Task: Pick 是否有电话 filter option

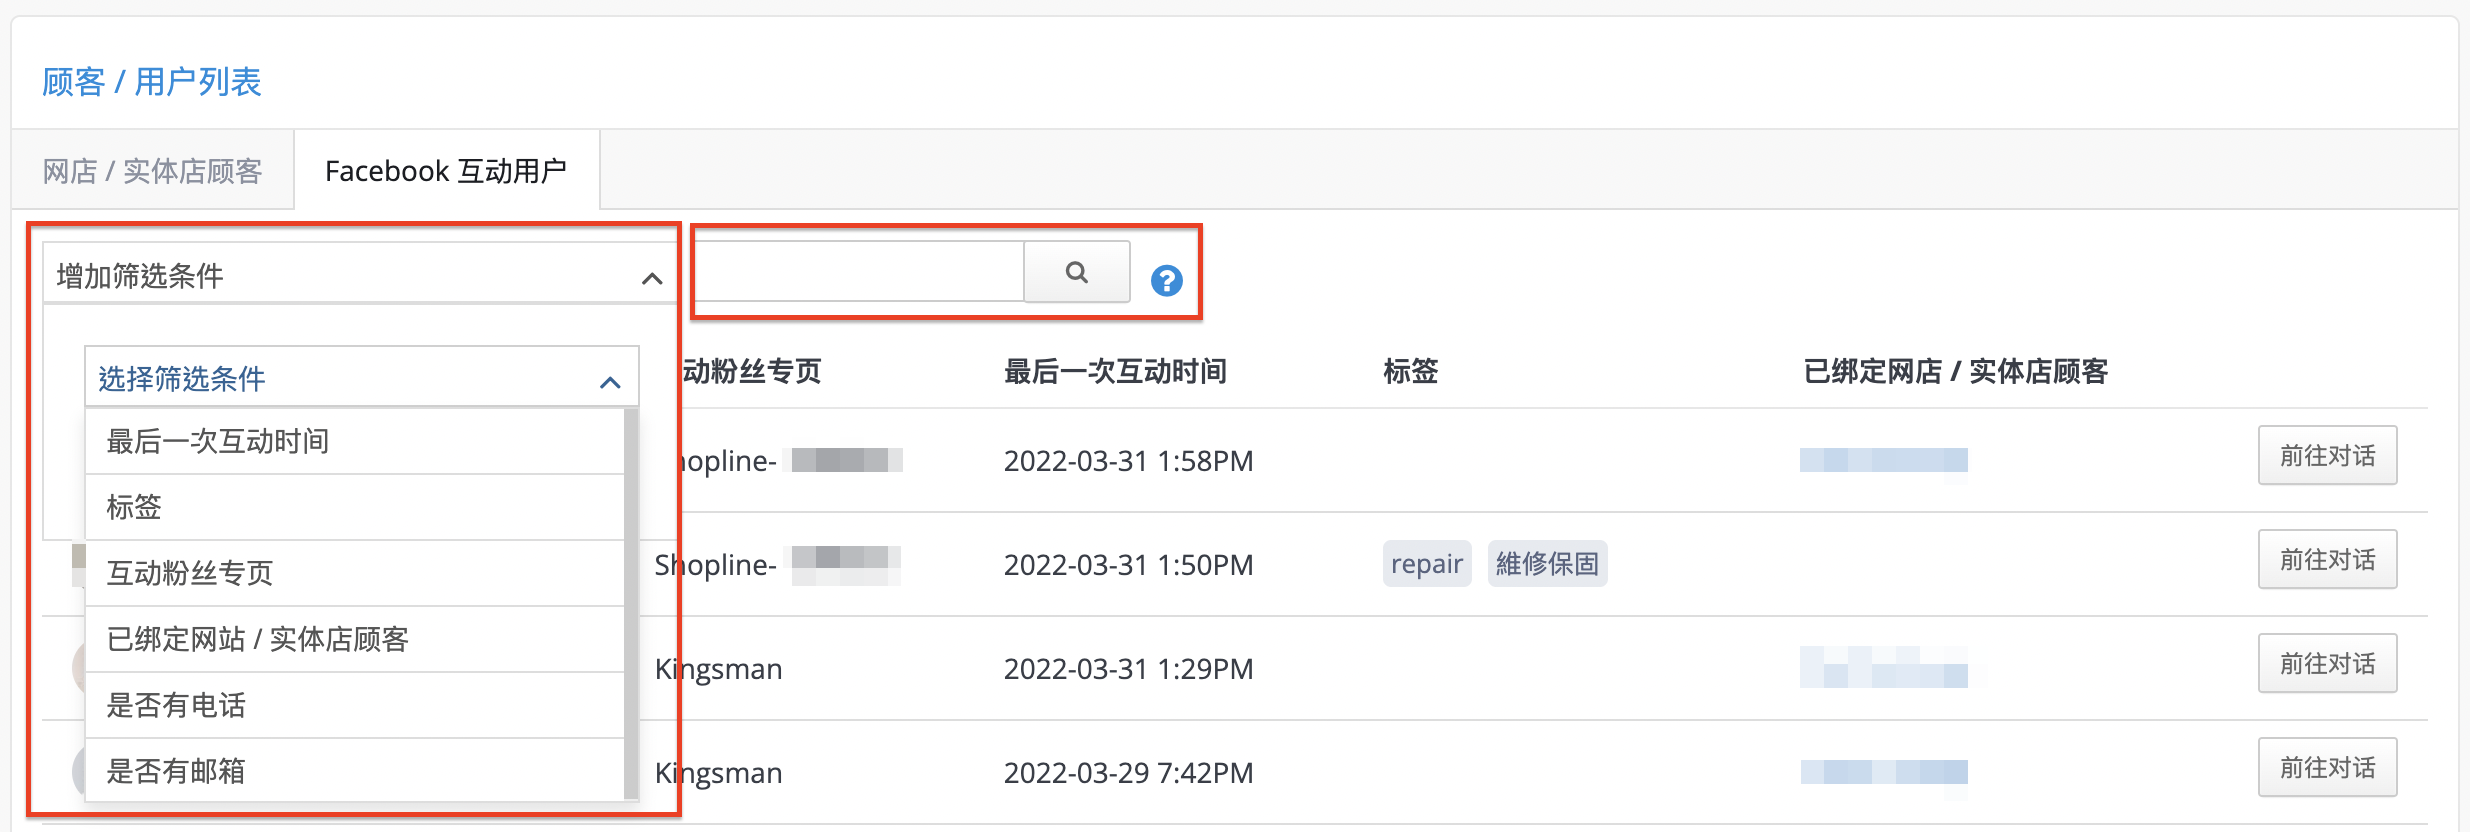Action: coord(355,705)
